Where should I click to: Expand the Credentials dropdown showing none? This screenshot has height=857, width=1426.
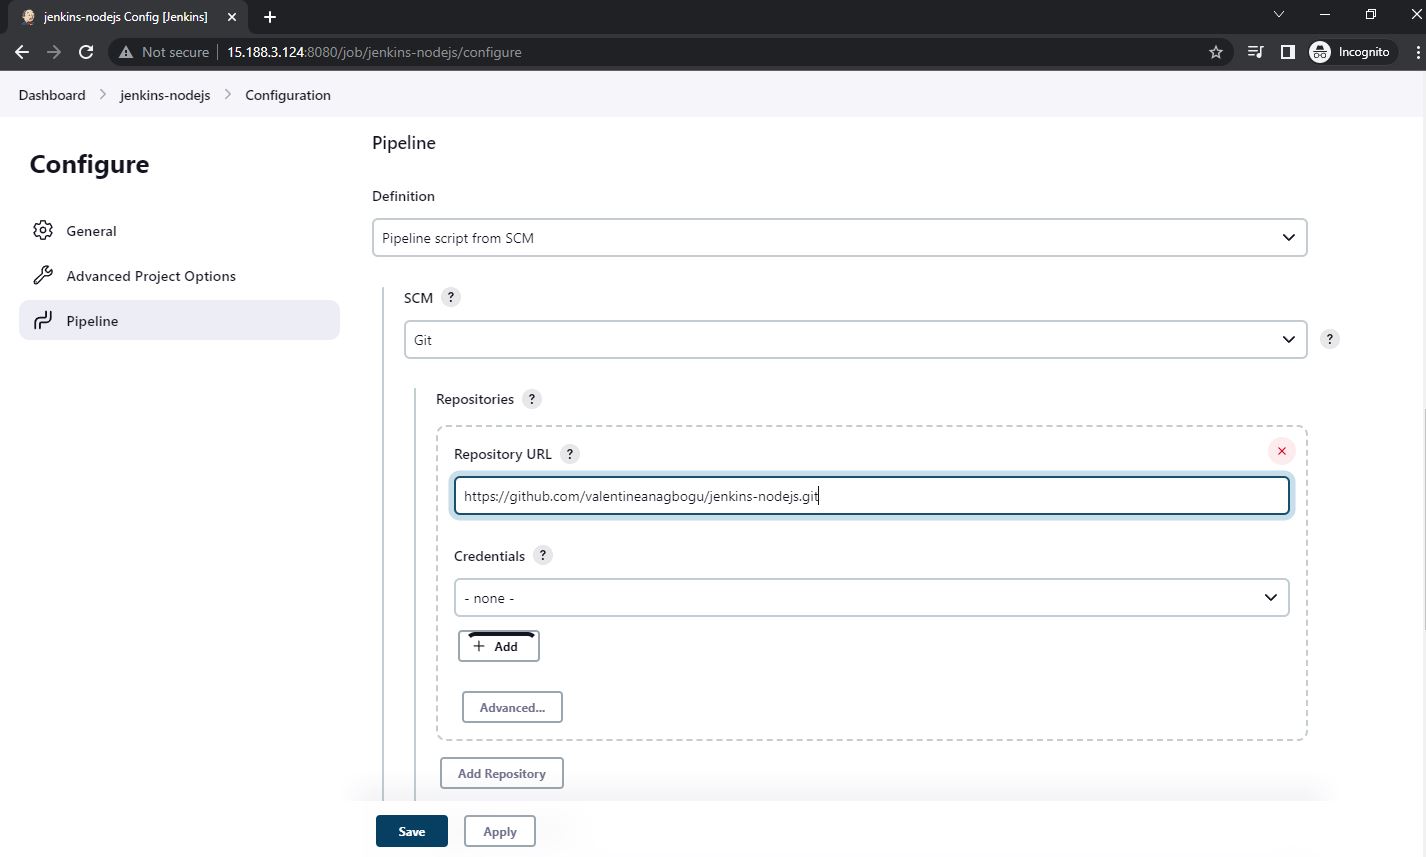click(871, 597)
